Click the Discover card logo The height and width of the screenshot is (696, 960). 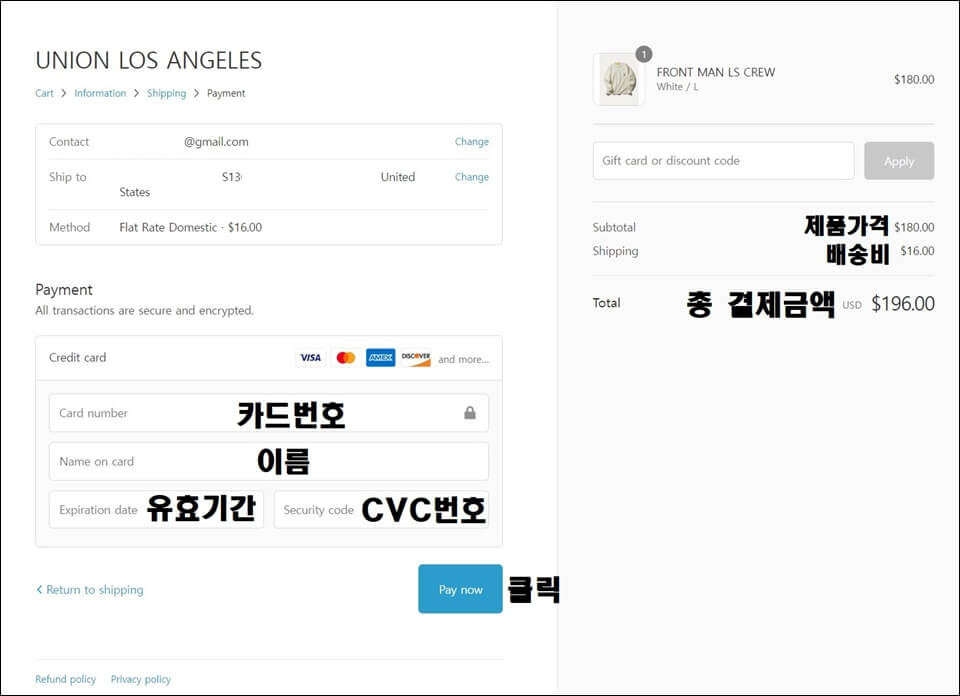click(x=416, y=357)
